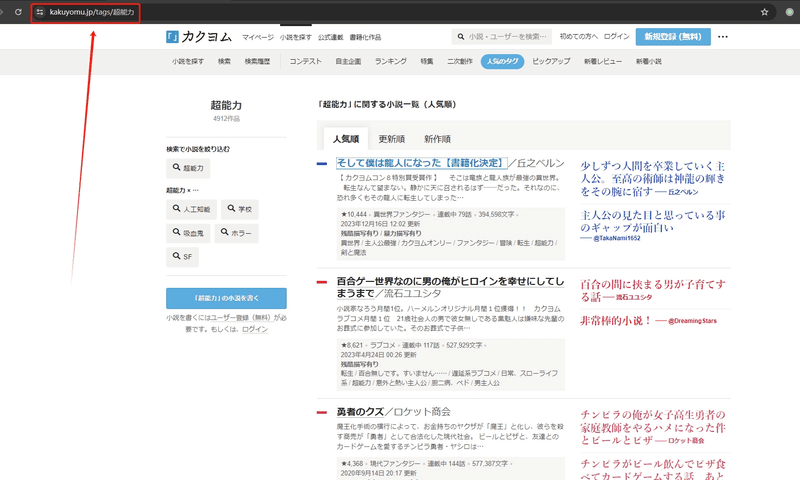The width and height of the screenshot is (800, 480).
Task: Open the 二次創作 navigation item
Action: coord(460,61)
